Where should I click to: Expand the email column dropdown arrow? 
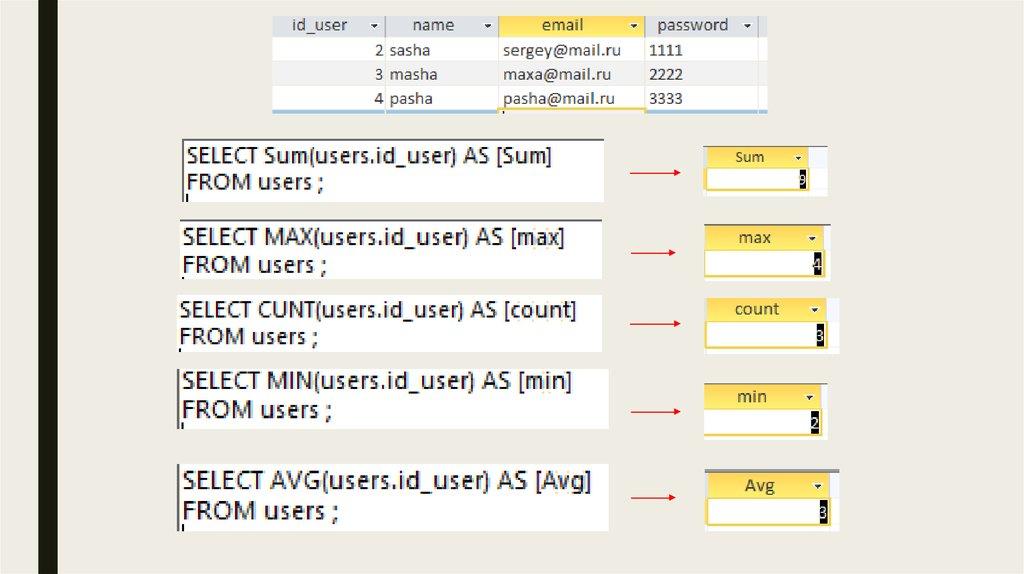[634, 26]
